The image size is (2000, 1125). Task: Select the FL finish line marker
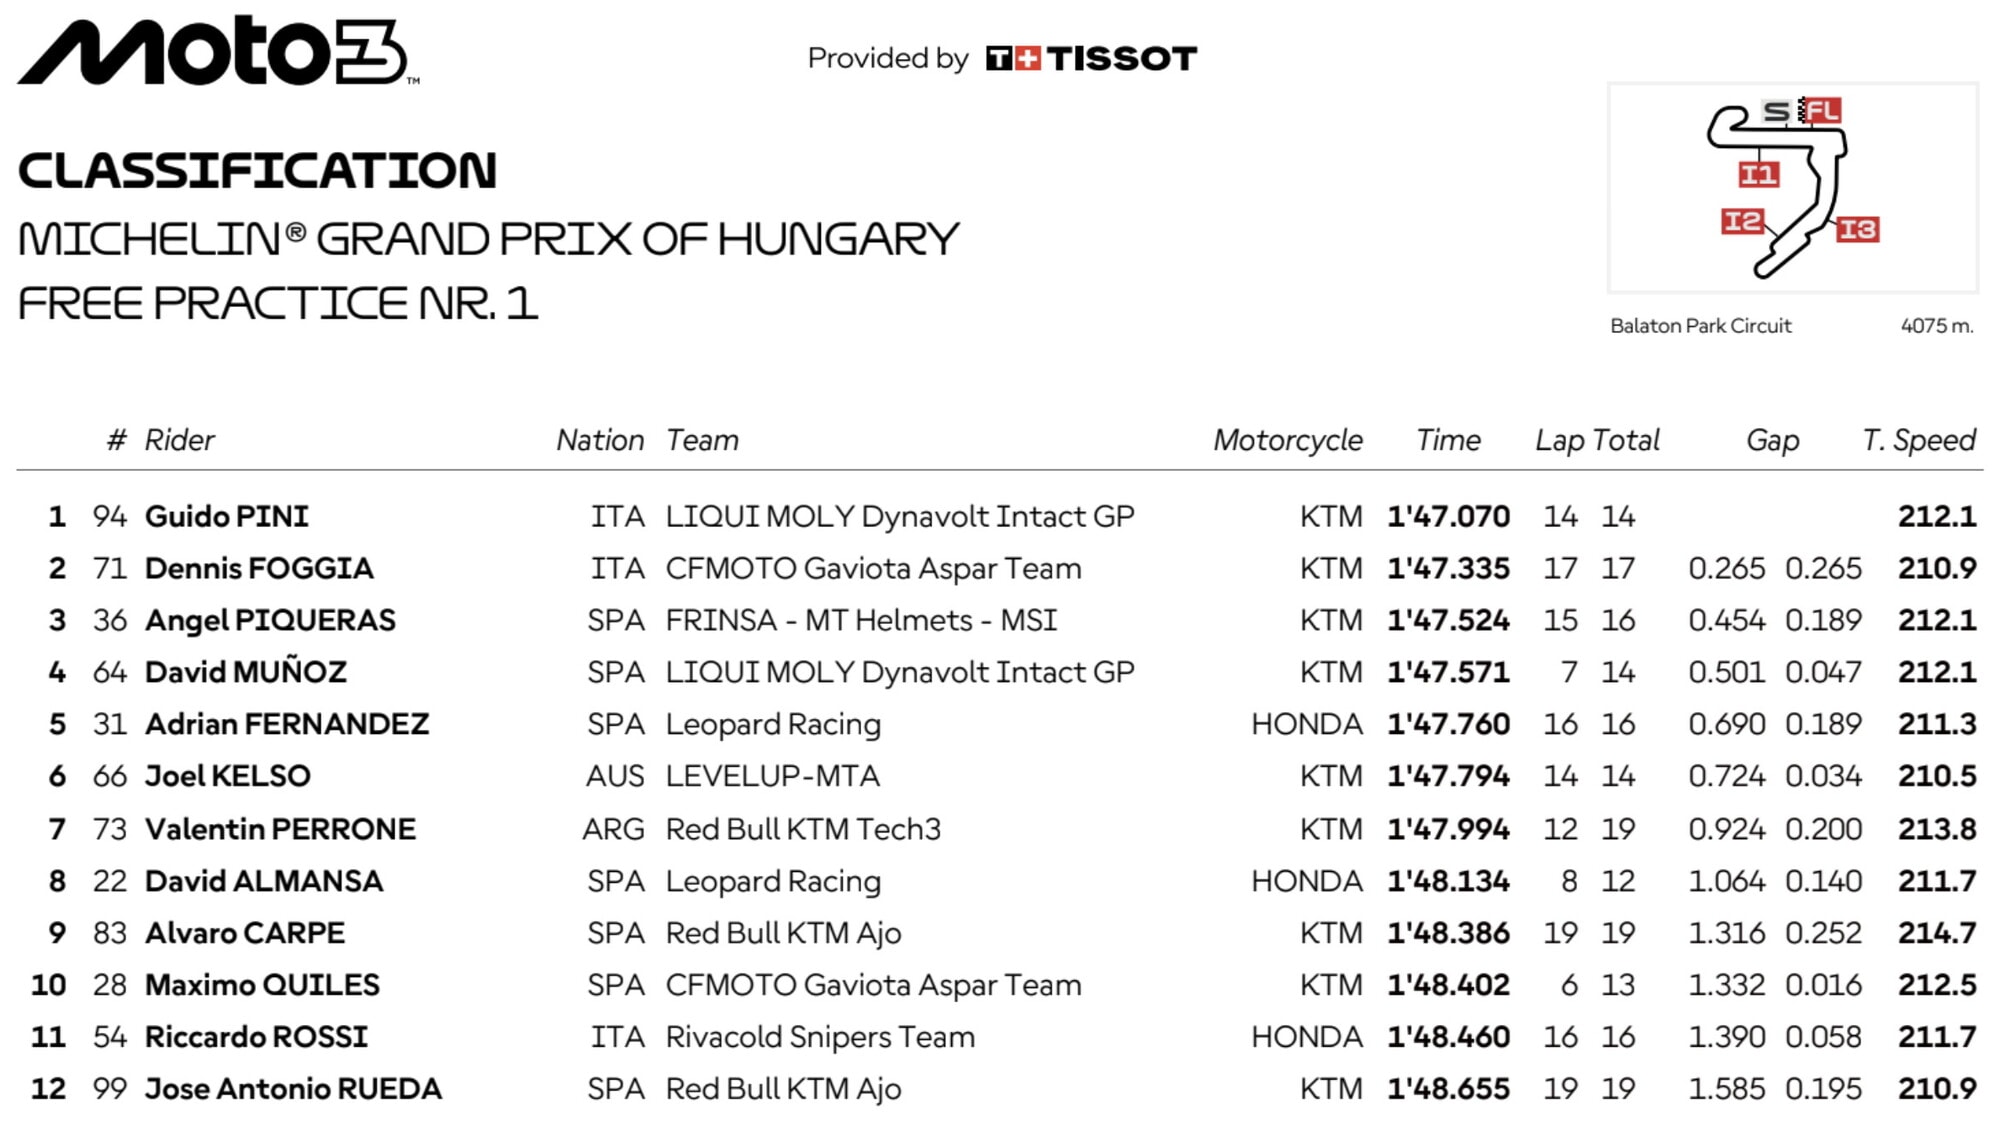(x=1822, y=110)
